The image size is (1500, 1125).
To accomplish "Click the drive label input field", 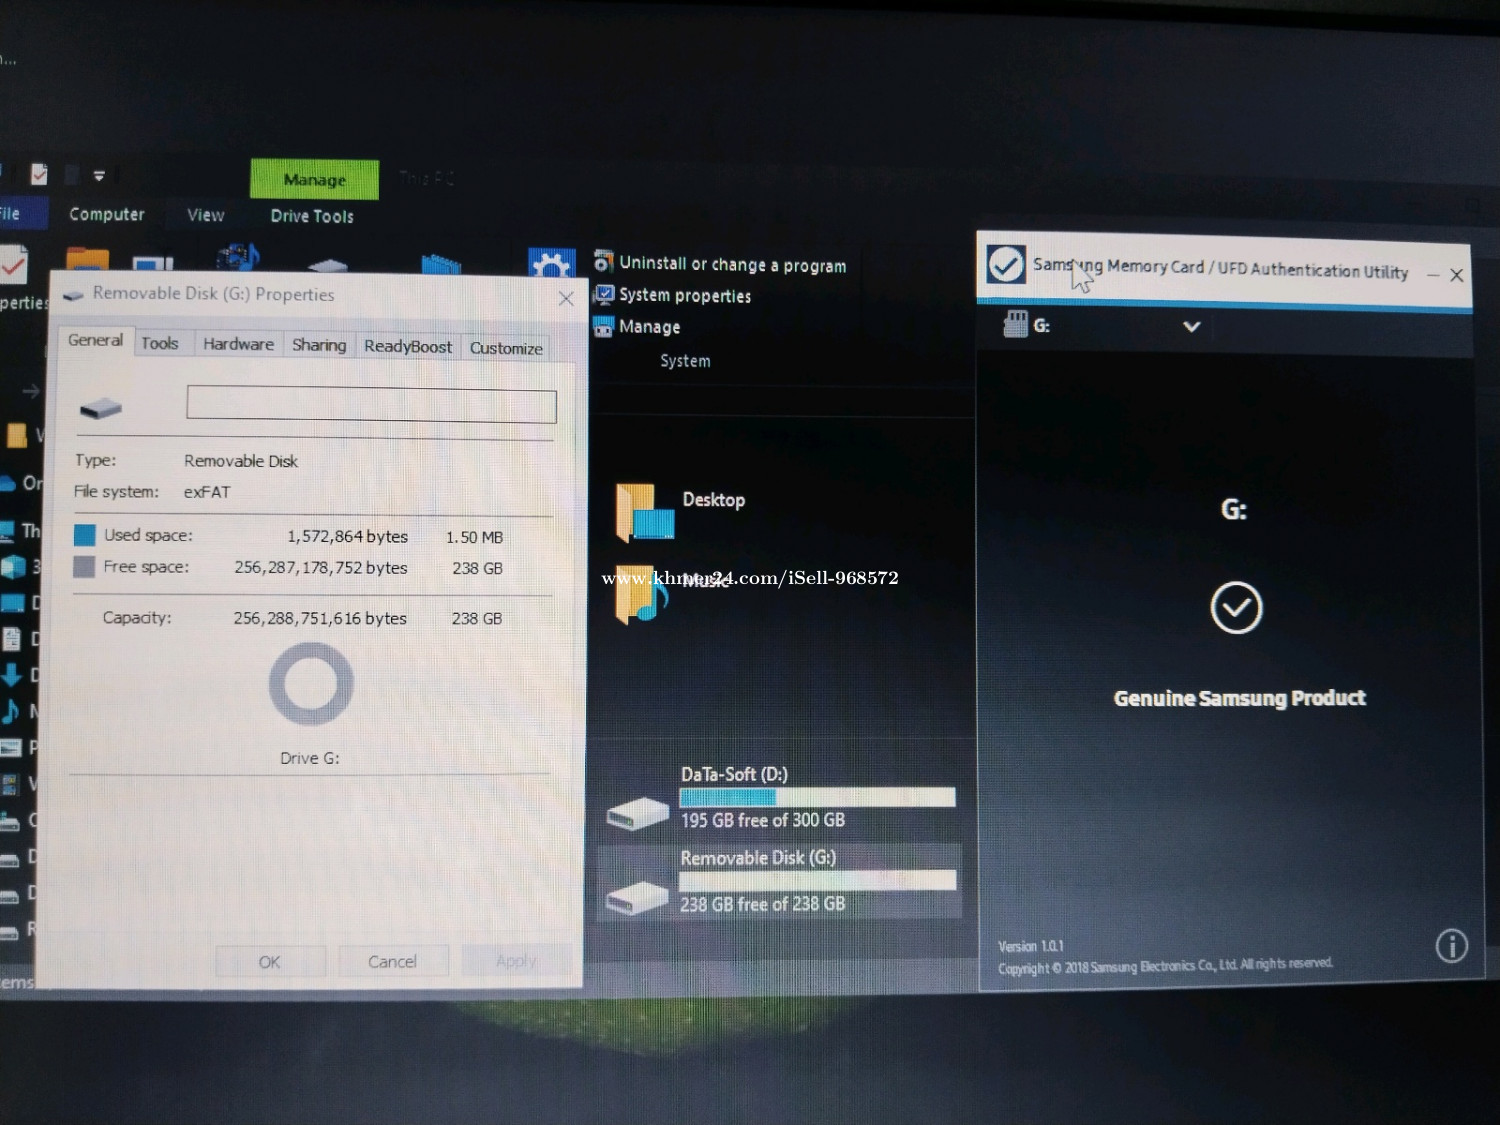I will point(371,405).
